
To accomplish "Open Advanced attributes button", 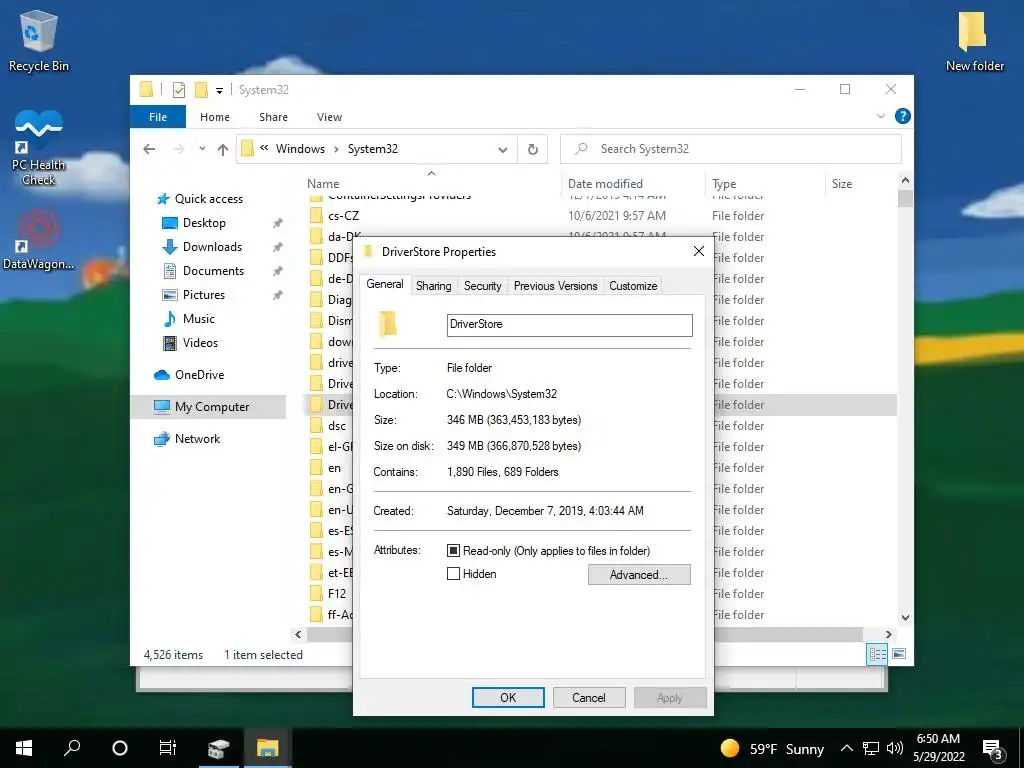I will (x=639, y=575).
